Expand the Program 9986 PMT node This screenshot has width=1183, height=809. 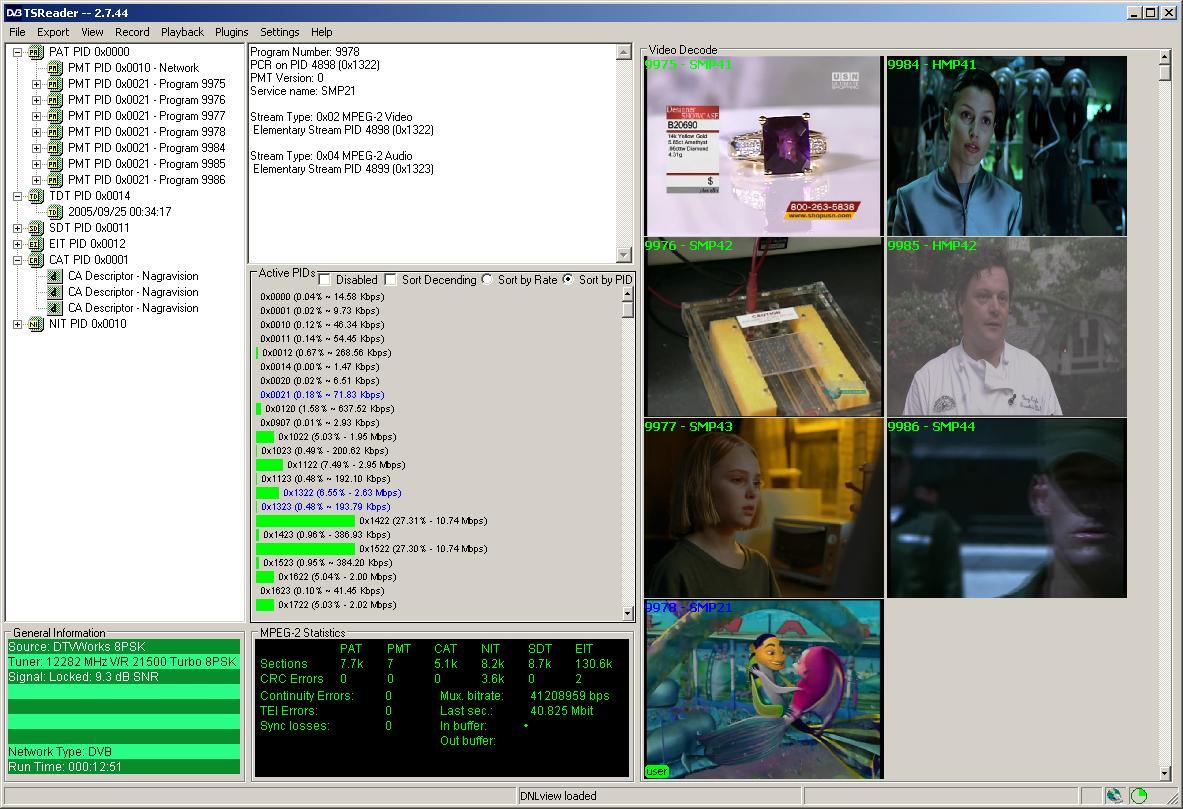click(x=36, y=180)
